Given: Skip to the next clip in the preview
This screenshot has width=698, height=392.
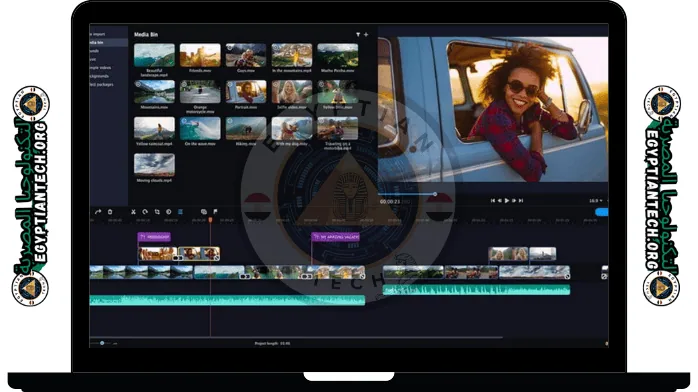Looking at the screenshot, I should 520,201.
